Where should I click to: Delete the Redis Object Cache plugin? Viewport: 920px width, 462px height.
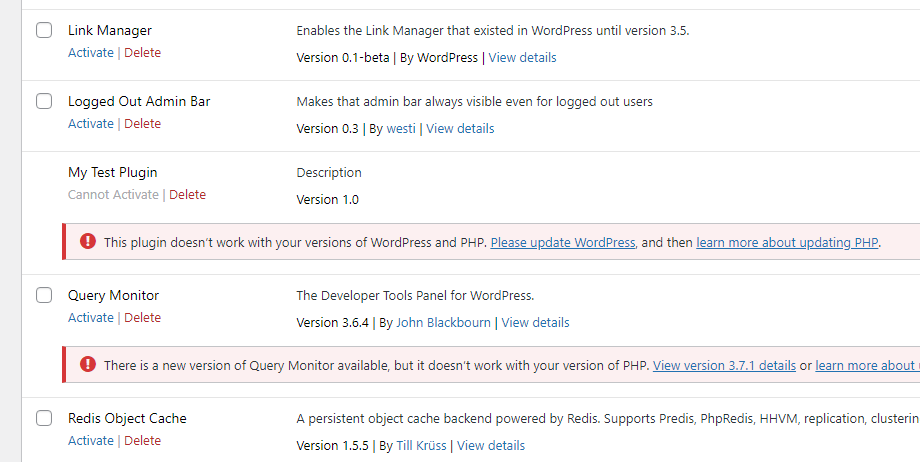tap(142, 440)
